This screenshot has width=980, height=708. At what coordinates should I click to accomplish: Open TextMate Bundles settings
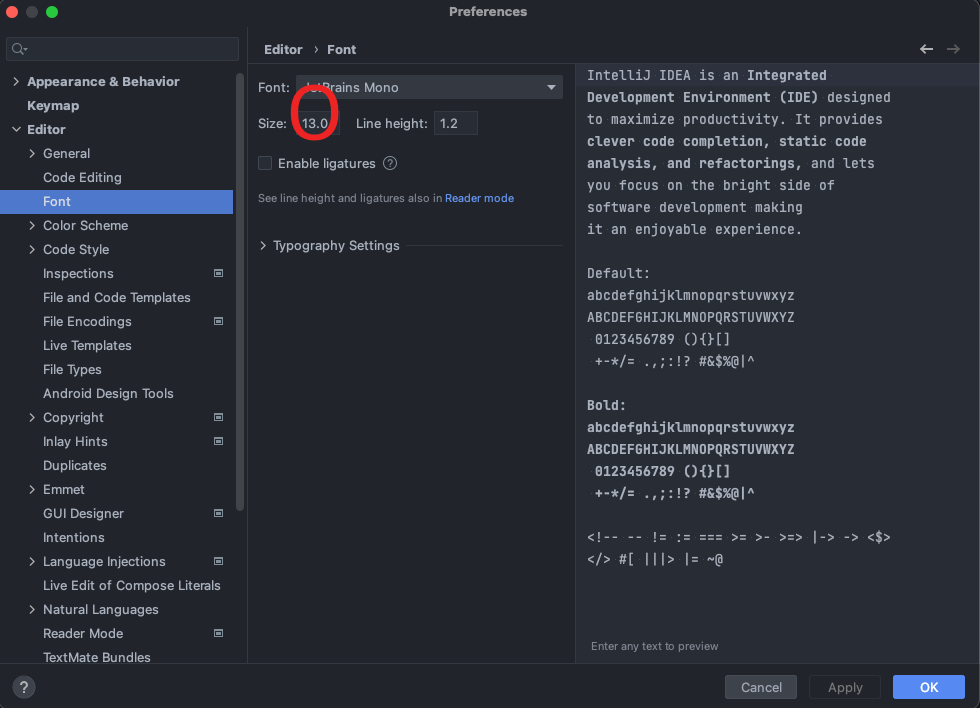(x=97, y=657)
